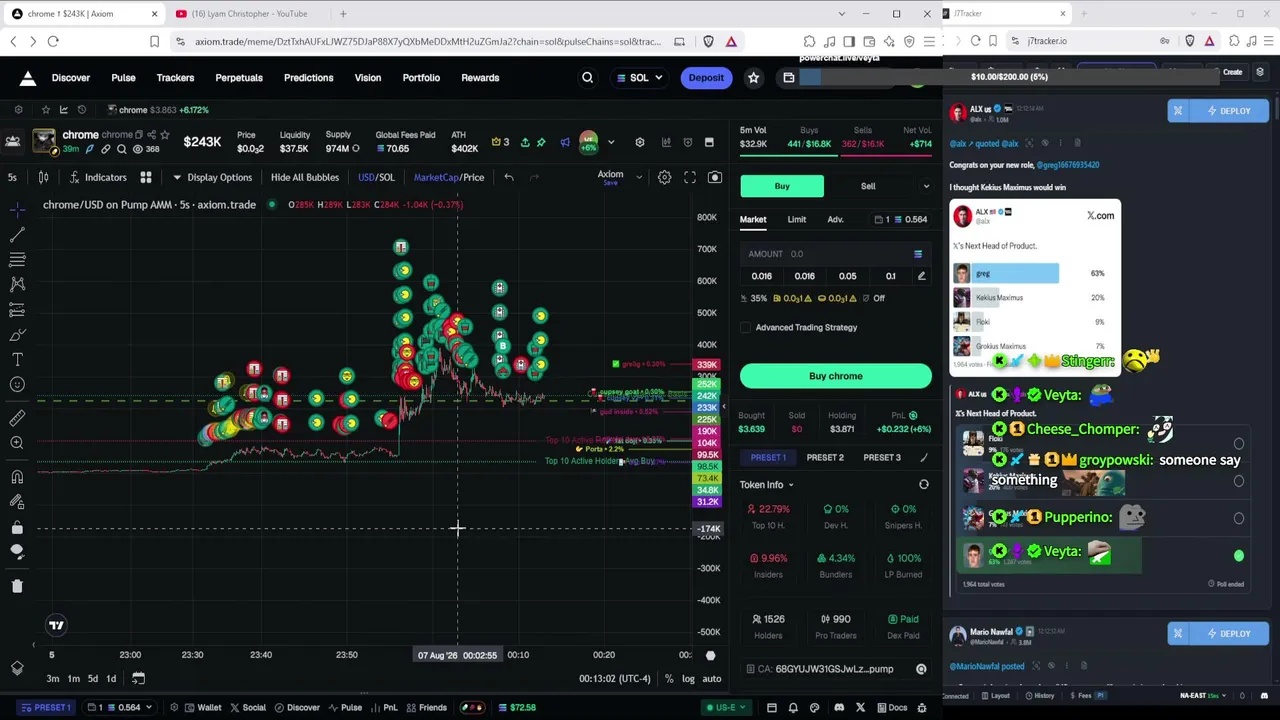Reload the Axiom browser page

tap(53, 41)
